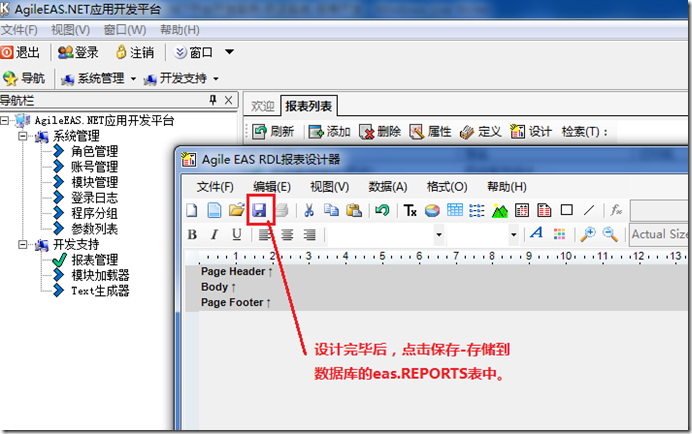The width and height of the screenshot is (692, 434).
Task: Insert a subreport icon in designer toolbar
Action: point(544,210)
